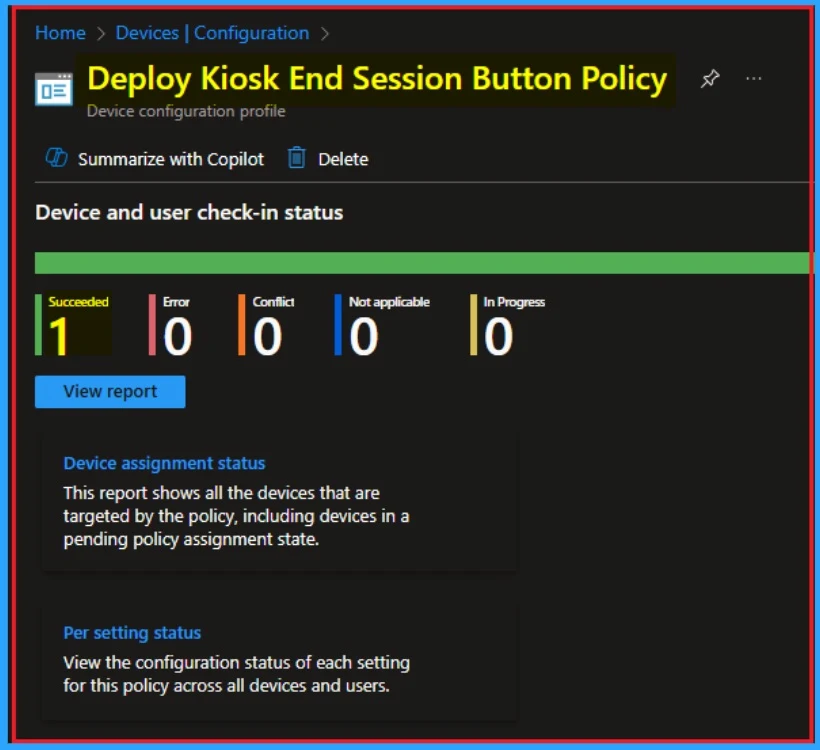Select the Not applicable count
The height and width of the screenshot is (750, 820).
tap(364, 337)
